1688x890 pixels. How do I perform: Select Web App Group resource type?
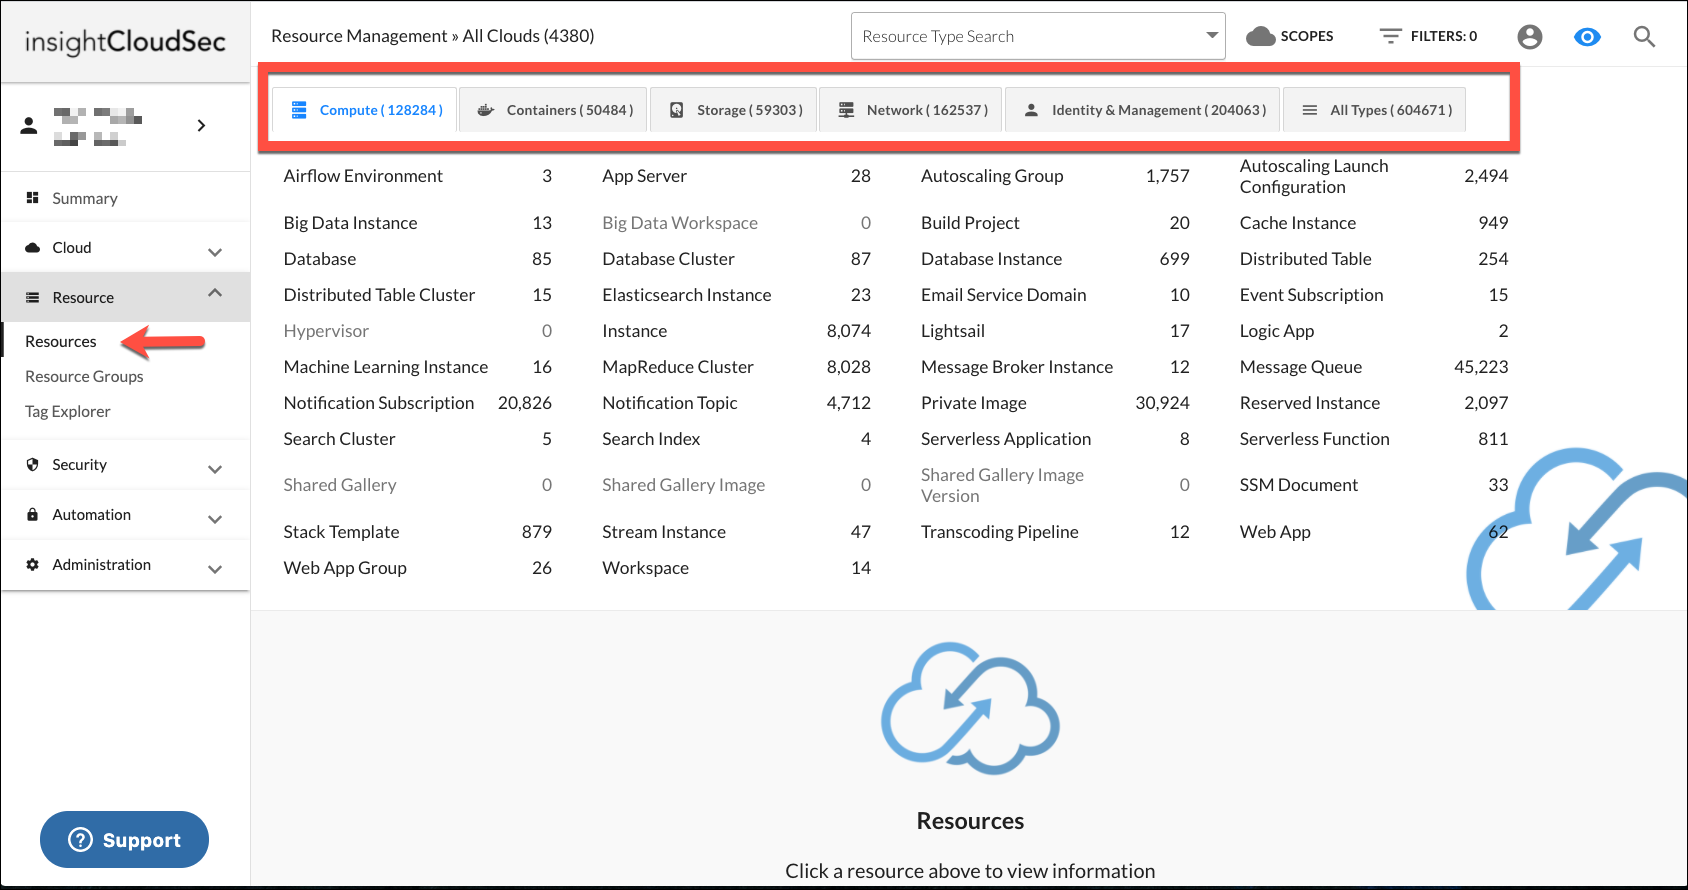(x=345, y=568)
